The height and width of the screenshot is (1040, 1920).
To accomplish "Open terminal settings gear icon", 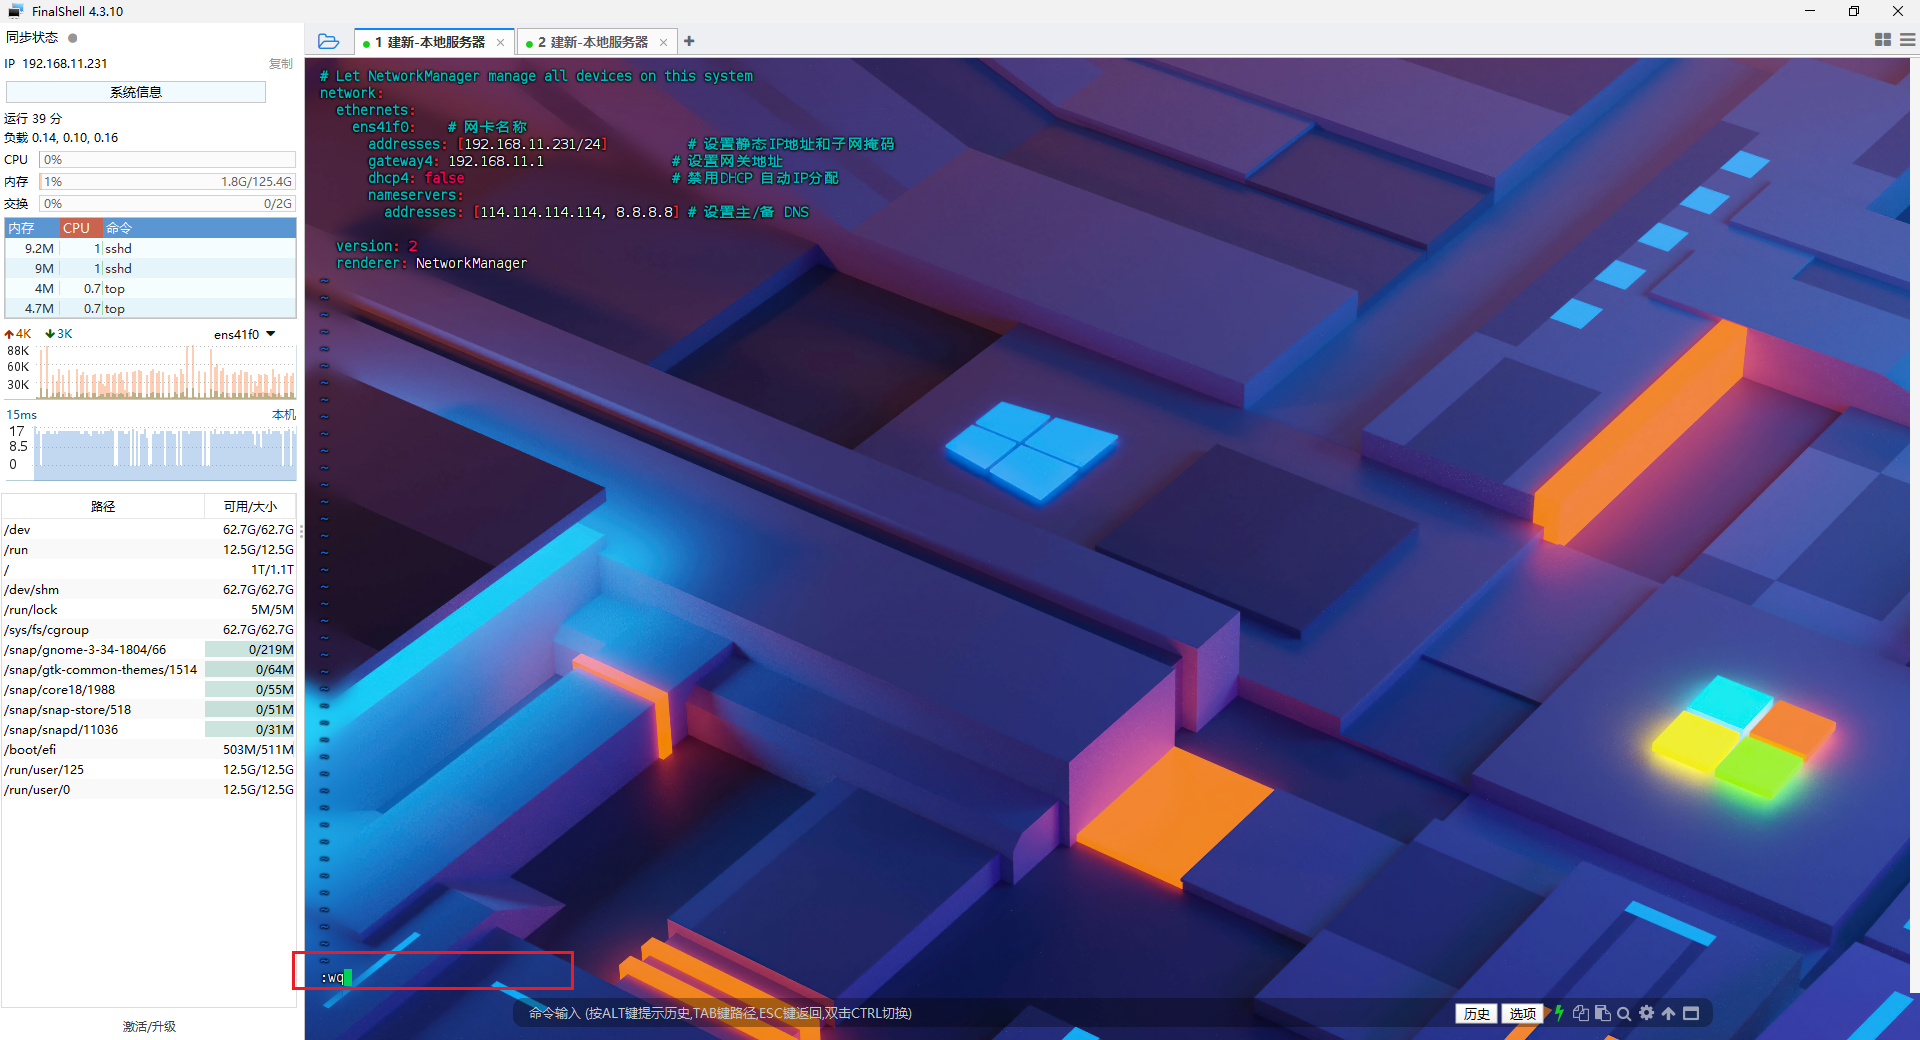I will [1647, 1013].
